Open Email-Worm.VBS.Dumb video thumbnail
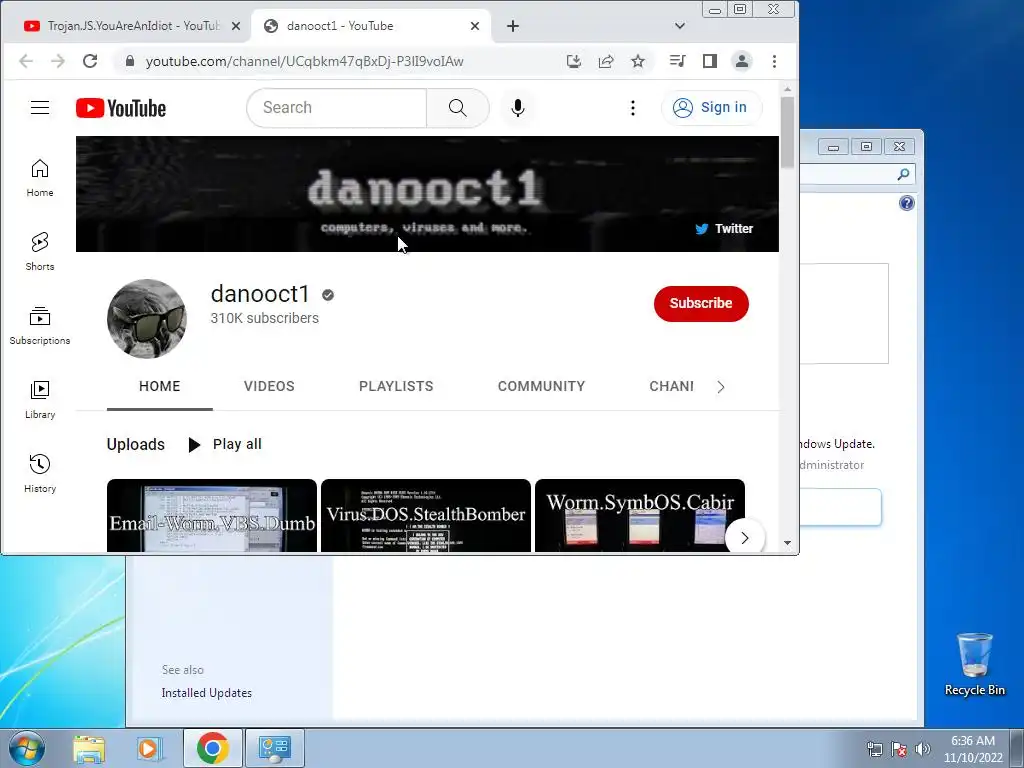This screenshot has width=1024, height=768. pyautogui.click(x=212, y=516)
